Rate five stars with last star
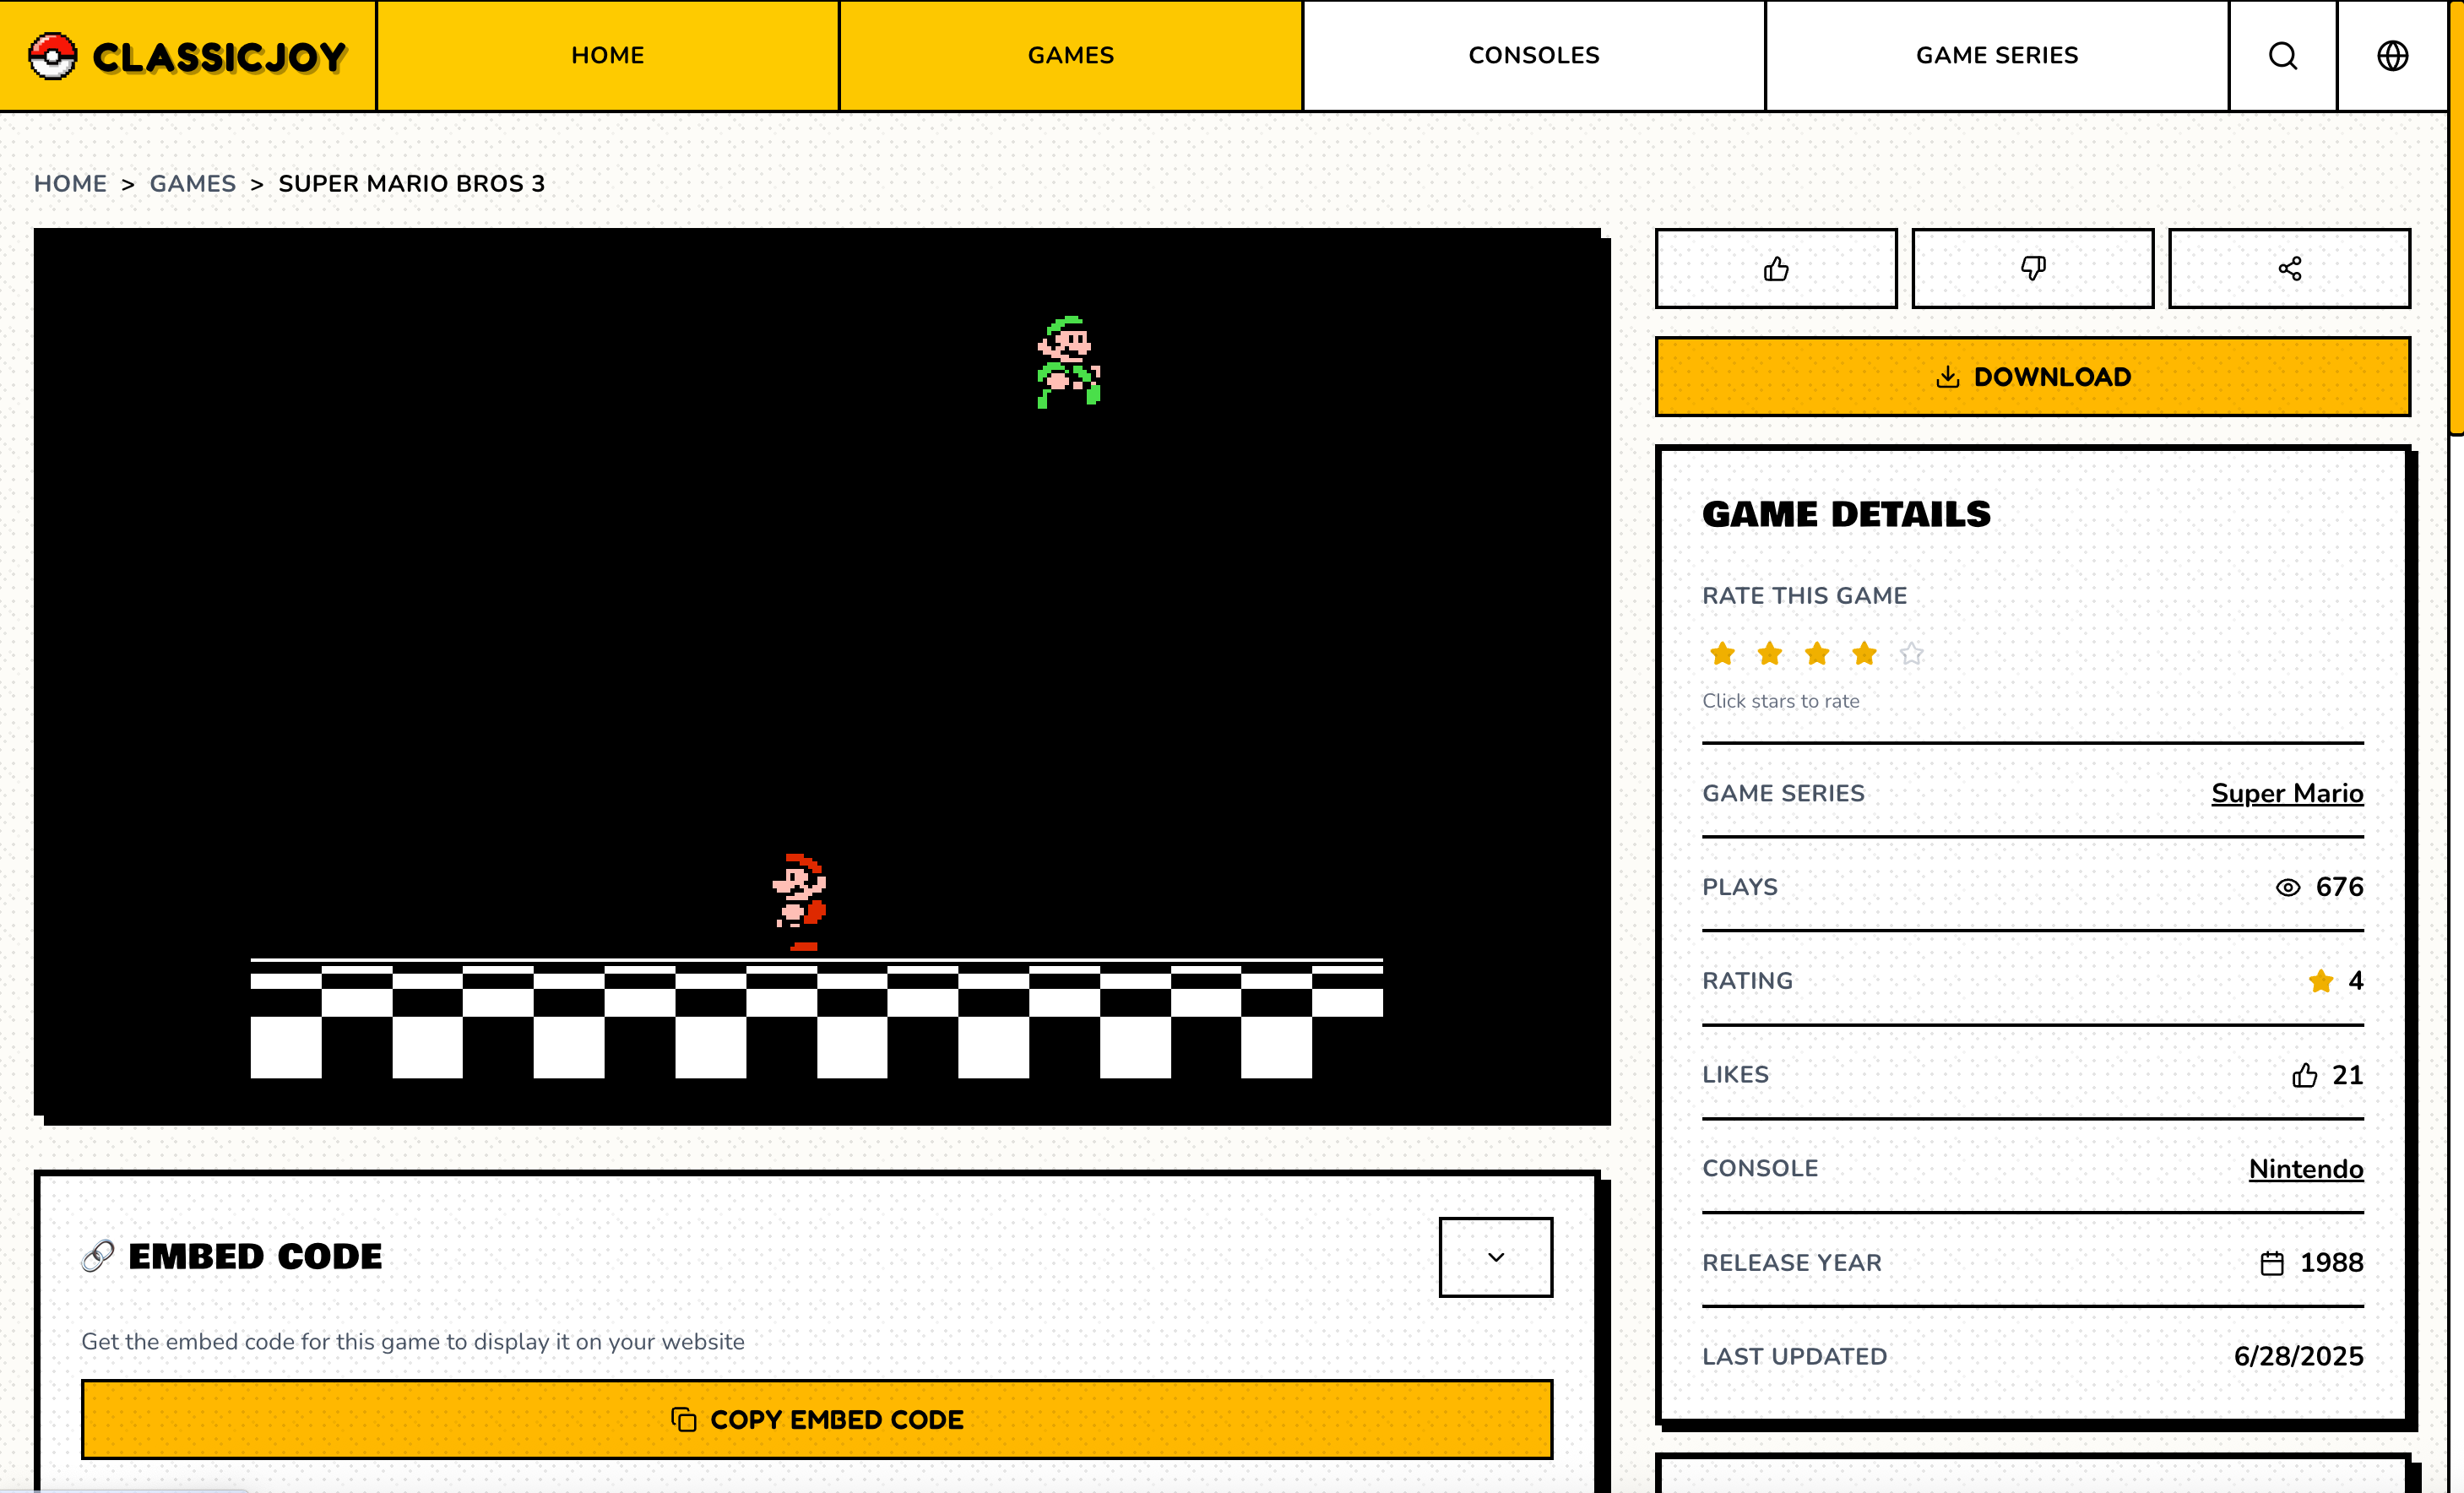Image resolution: width=2464 pixels, height=1493 pixels. (1911, 653)
